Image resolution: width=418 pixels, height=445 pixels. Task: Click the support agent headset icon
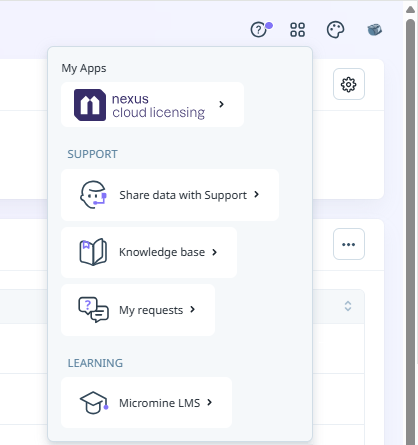(x=93, y=195)
